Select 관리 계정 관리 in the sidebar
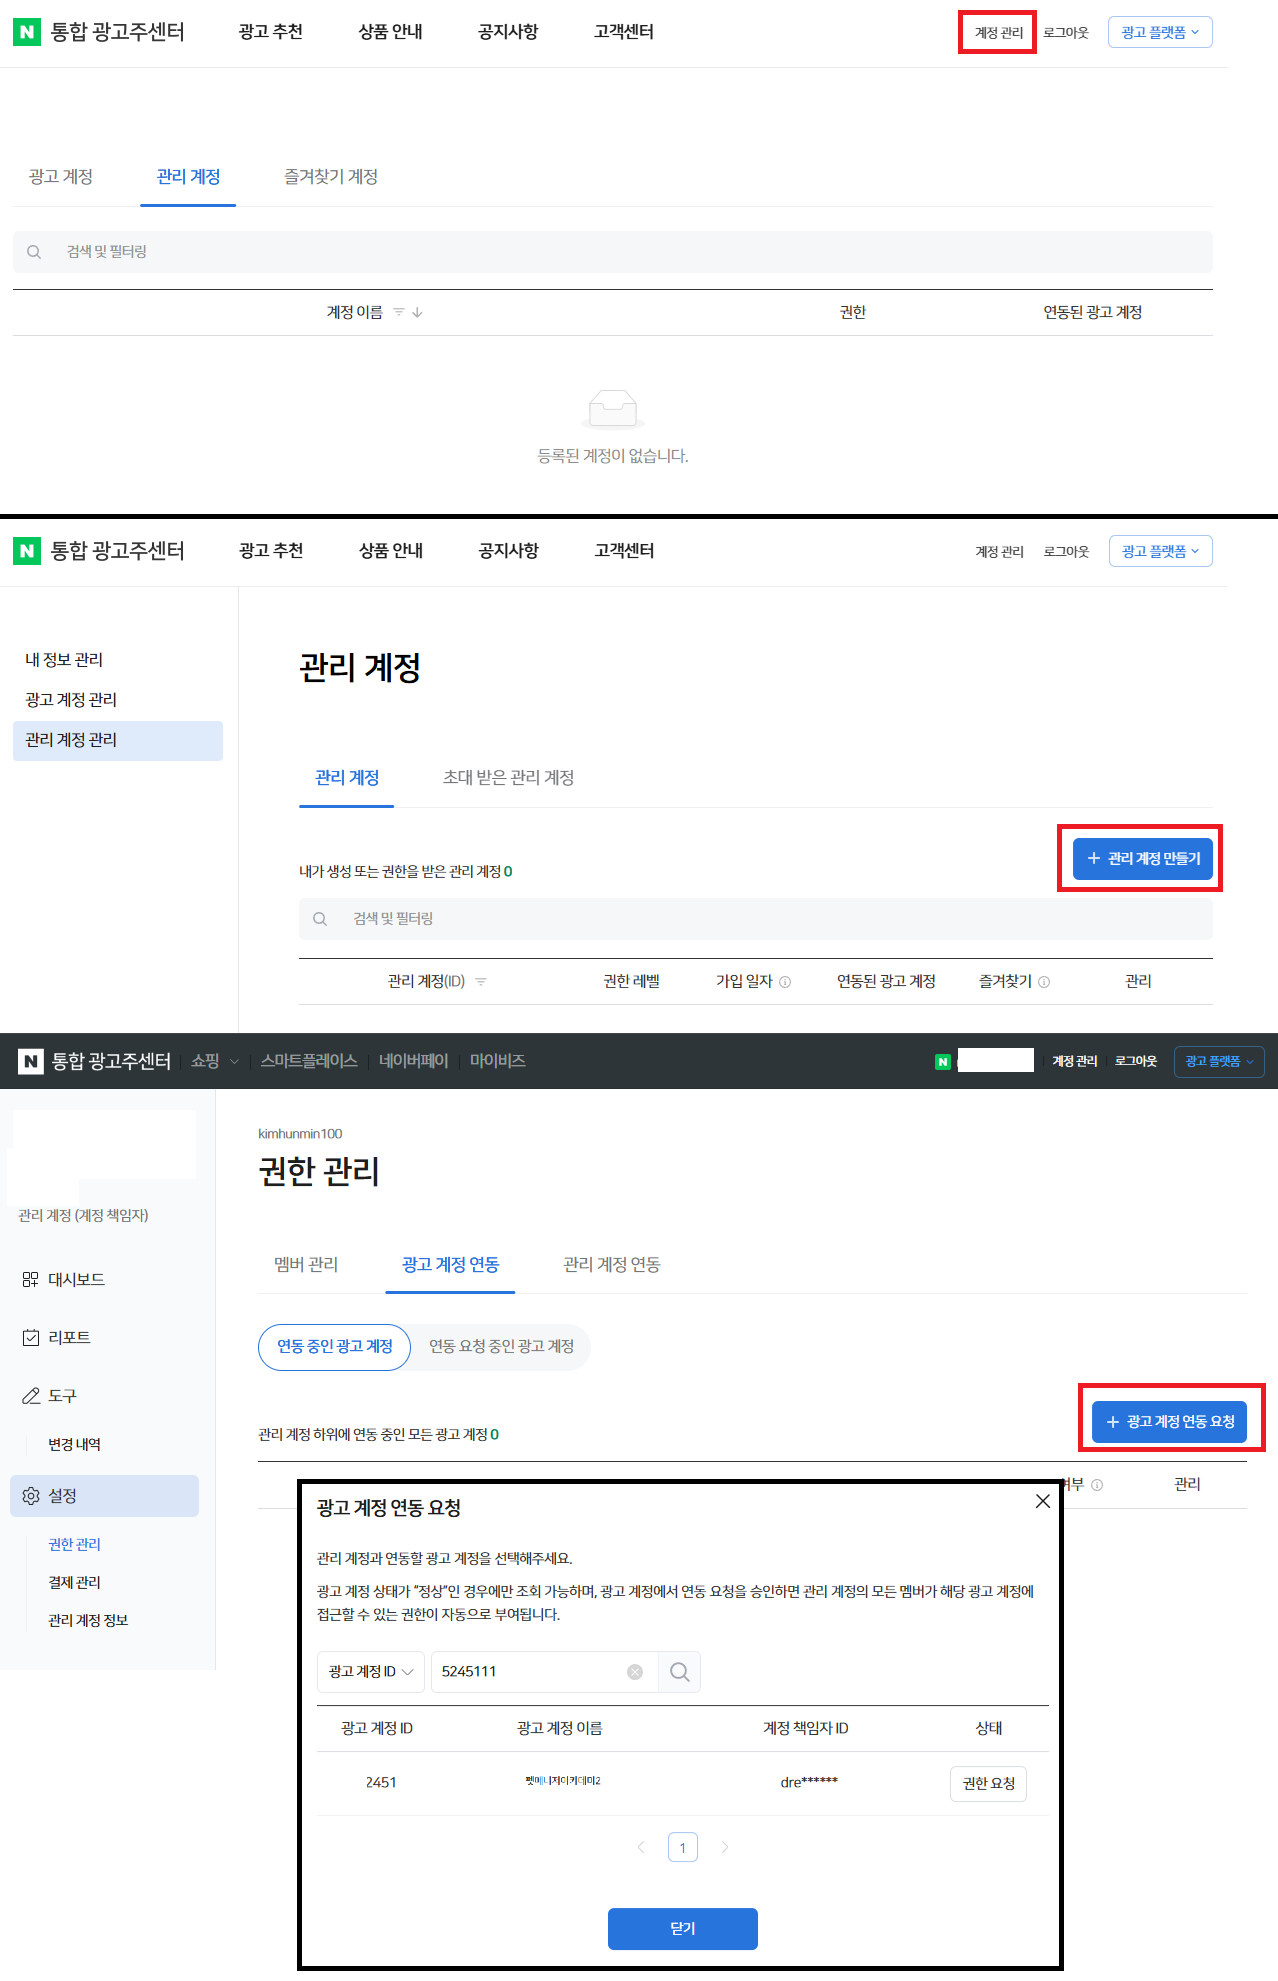This screenshot has height=1981, width=1278. (x=118, y=741)
